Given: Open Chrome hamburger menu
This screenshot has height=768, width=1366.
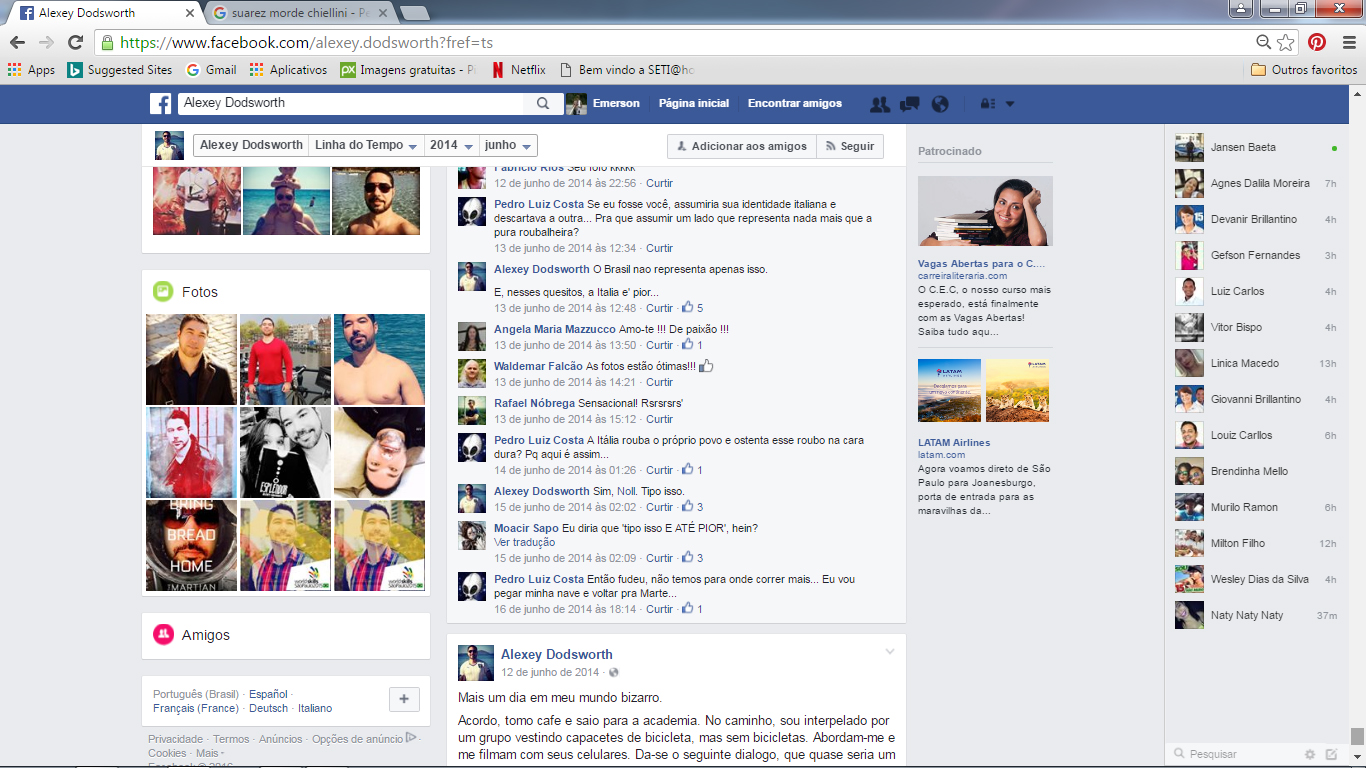Looking at the screenshot, I should [1349, 42].
